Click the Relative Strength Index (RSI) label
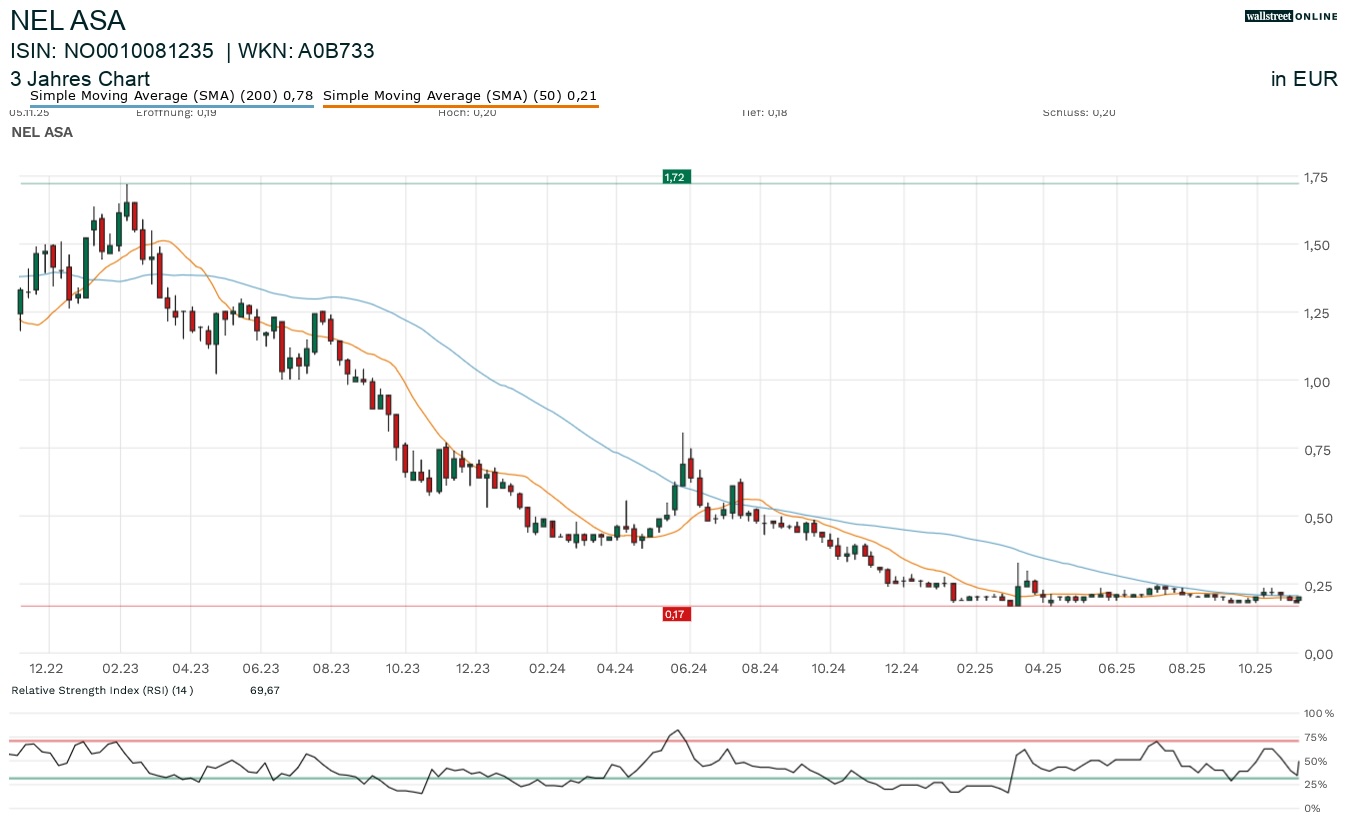Viewport: 1349px width, 836px height. click(x=101, y=690)
